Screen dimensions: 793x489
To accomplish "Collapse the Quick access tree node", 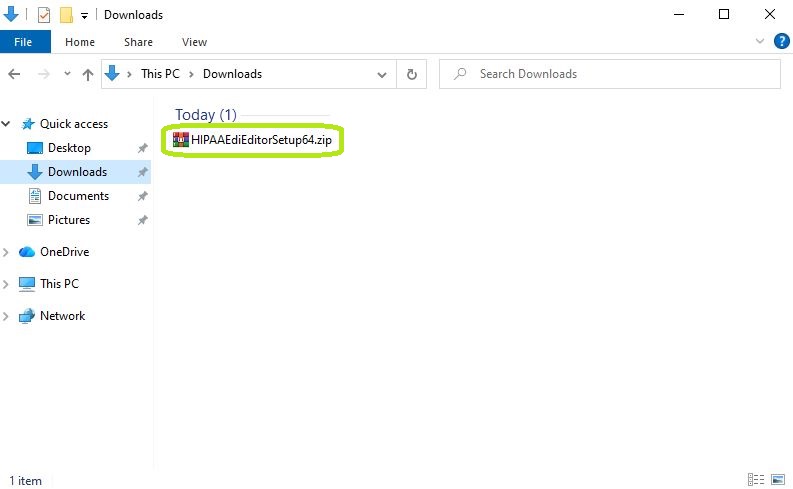I will click(6, 124).
